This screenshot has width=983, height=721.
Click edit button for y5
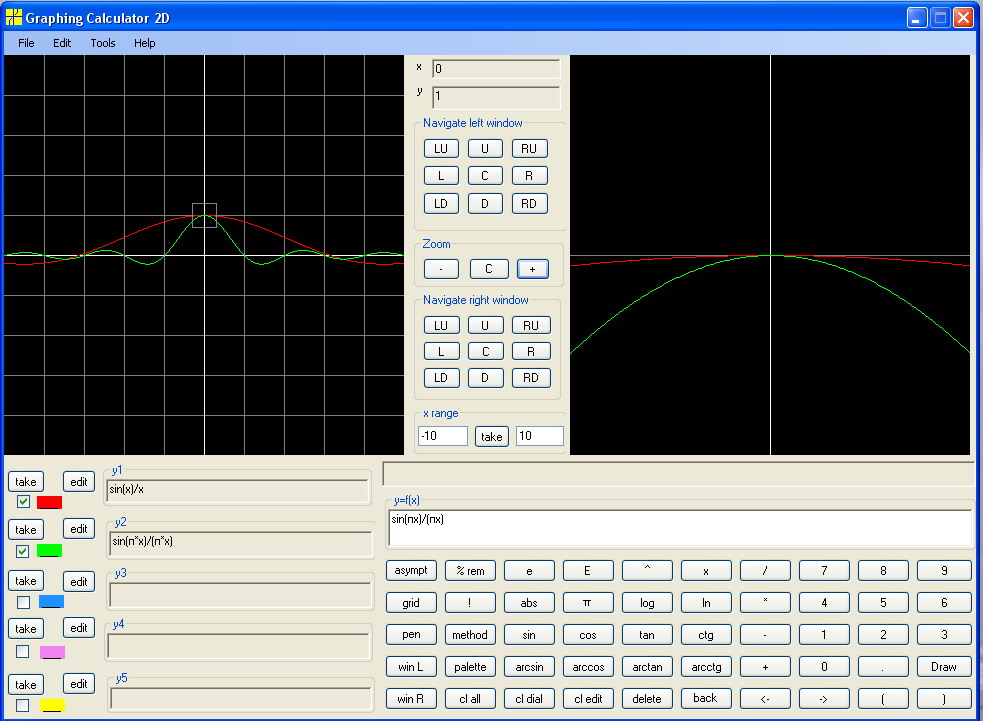pyautogui.click(x=78, y=683)
